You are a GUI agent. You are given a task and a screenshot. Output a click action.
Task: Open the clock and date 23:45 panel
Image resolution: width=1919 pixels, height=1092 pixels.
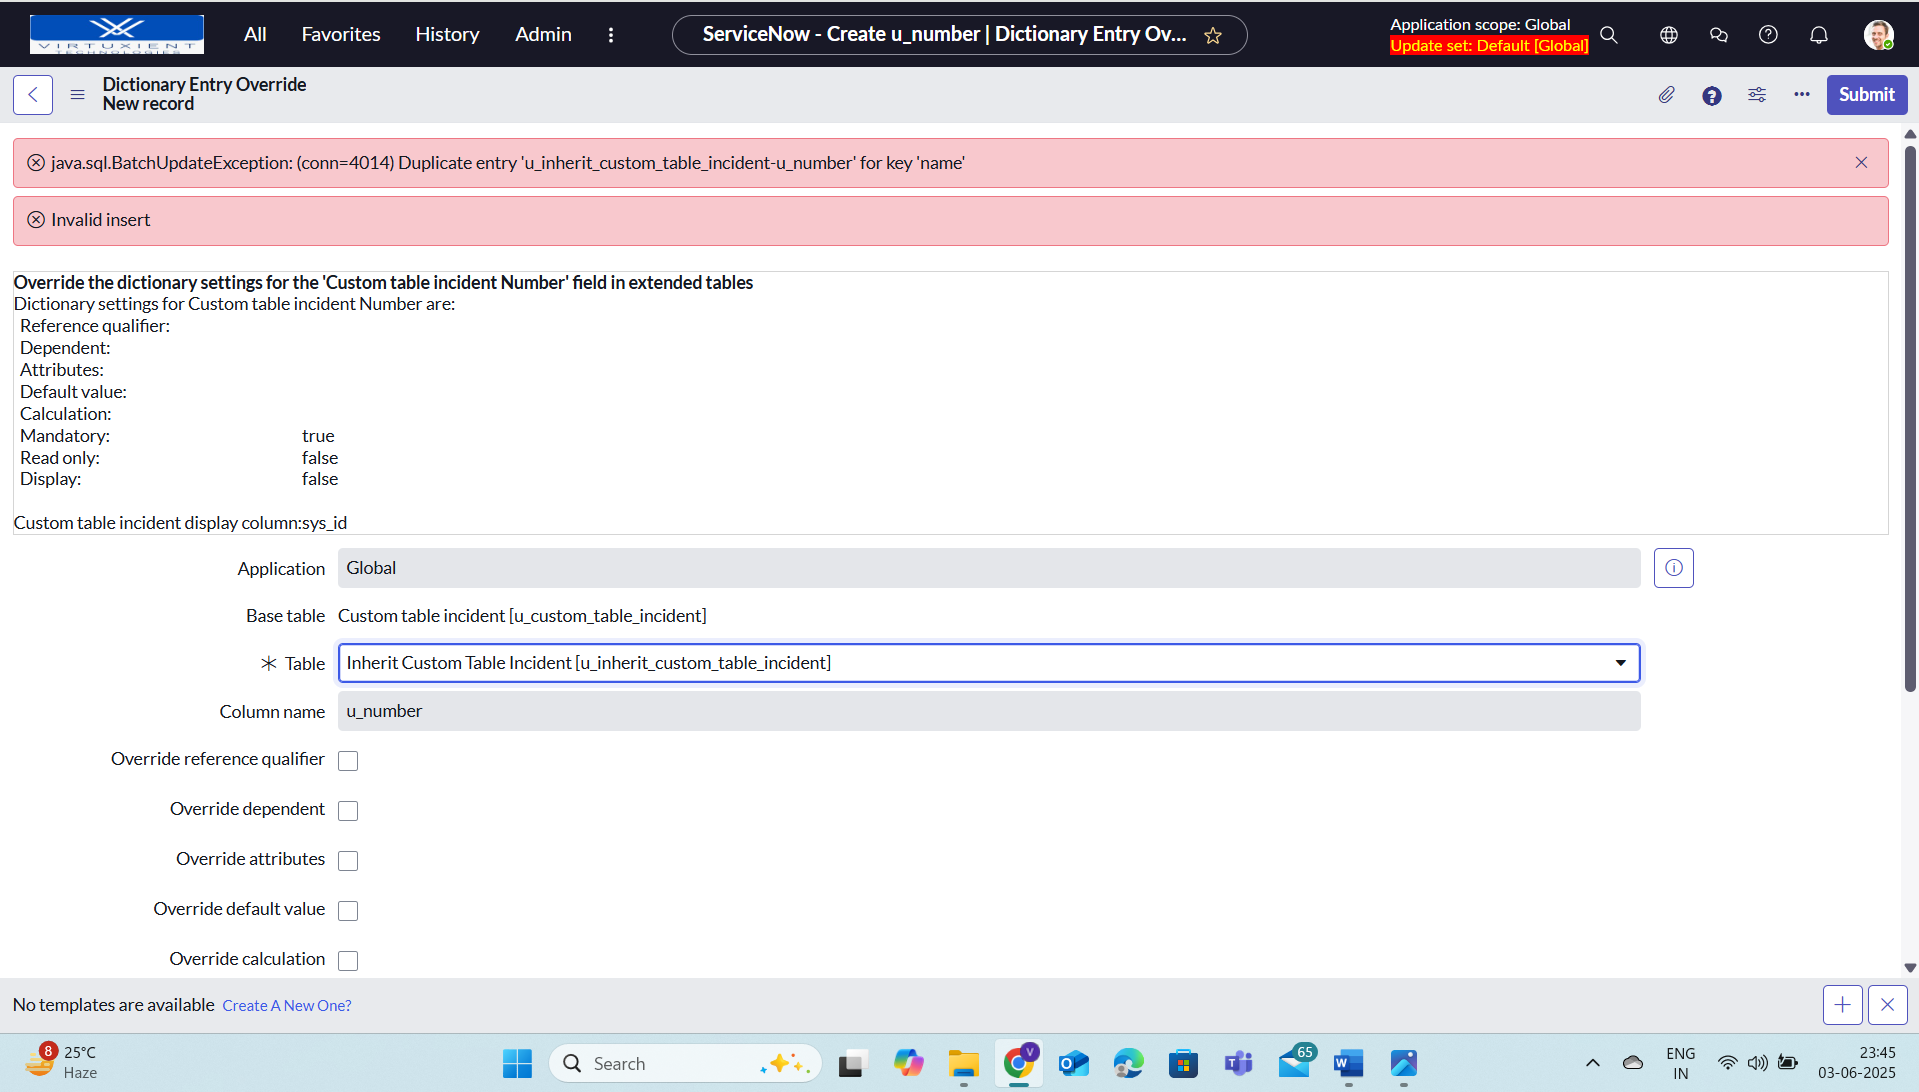click(x=1856, y=1063)
